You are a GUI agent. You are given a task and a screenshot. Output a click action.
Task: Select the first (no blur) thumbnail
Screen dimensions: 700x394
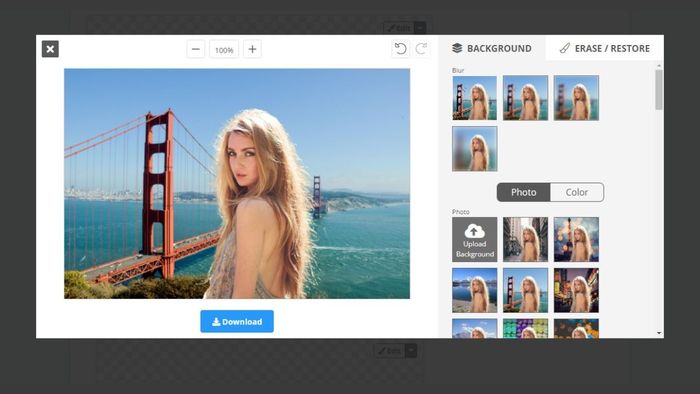click(x=475, y=98)
